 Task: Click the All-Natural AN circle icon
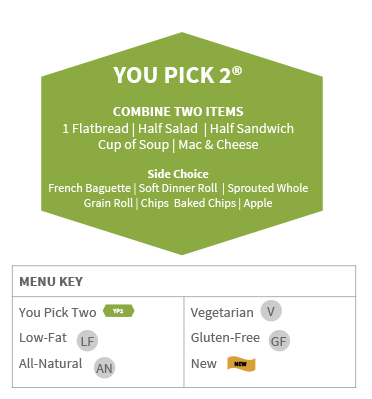tap(104, 368)
